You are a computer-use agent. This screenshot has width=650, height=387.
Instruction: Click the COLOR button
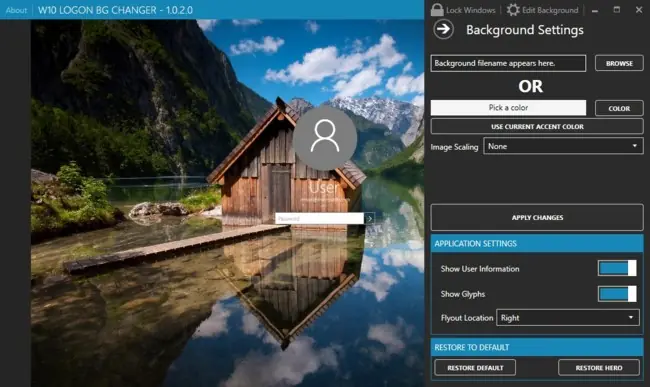coord(619,108)
